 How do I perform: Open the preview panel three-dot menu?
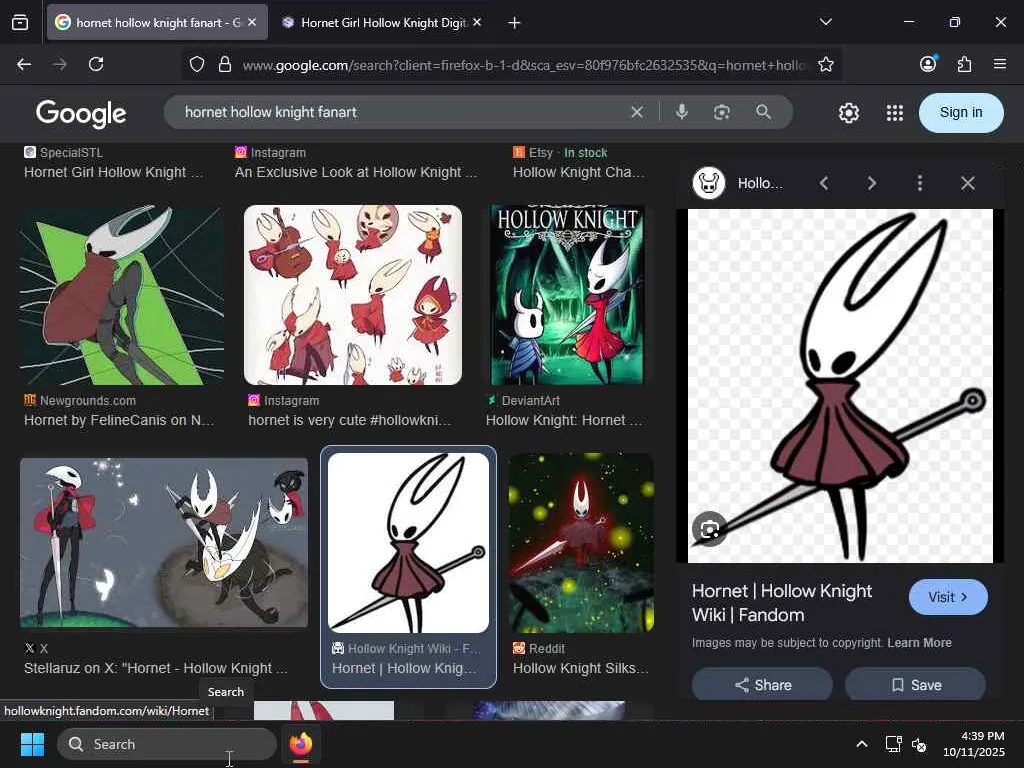(920, 183)
